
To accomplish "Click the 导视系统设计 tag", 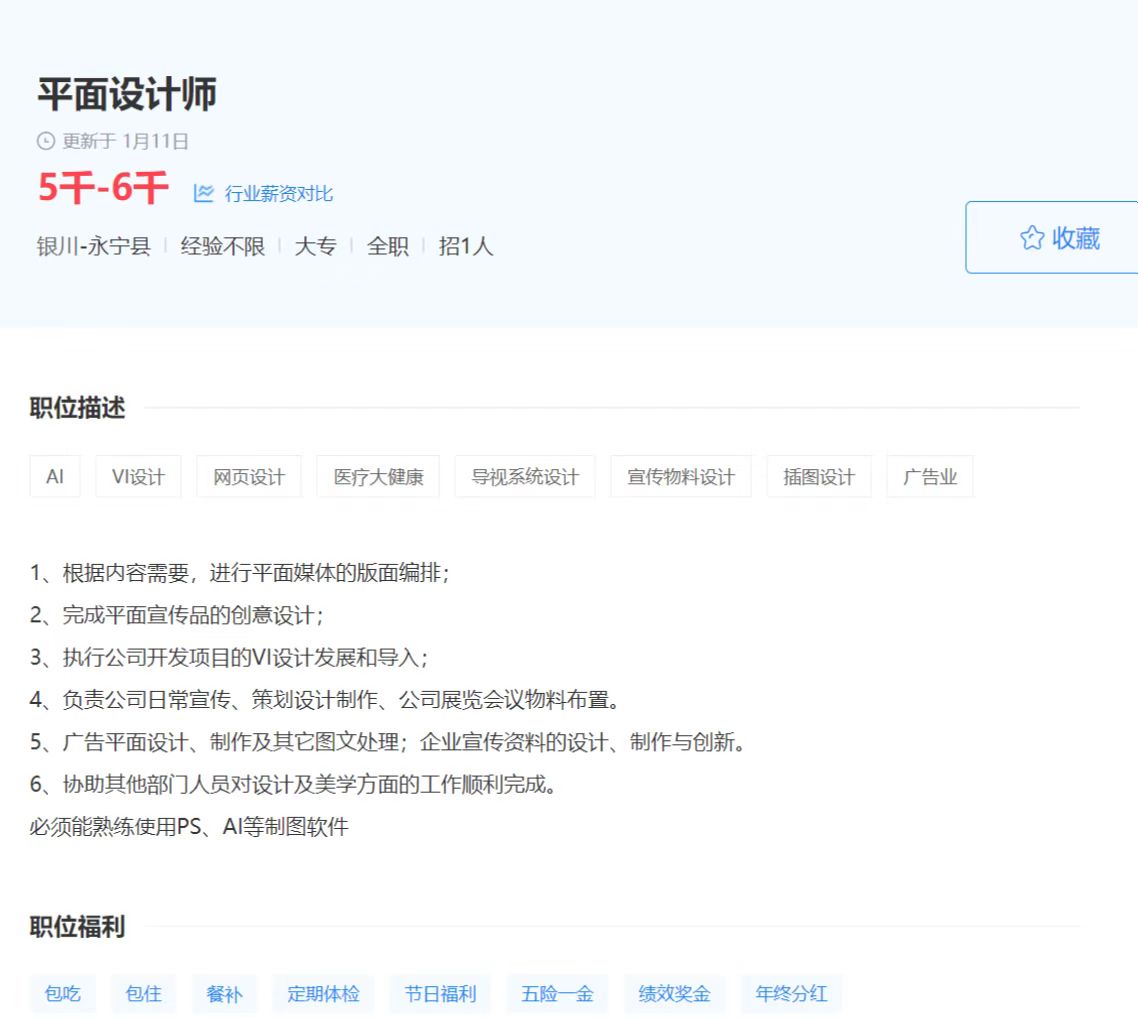I will click(x=525, y=477).
